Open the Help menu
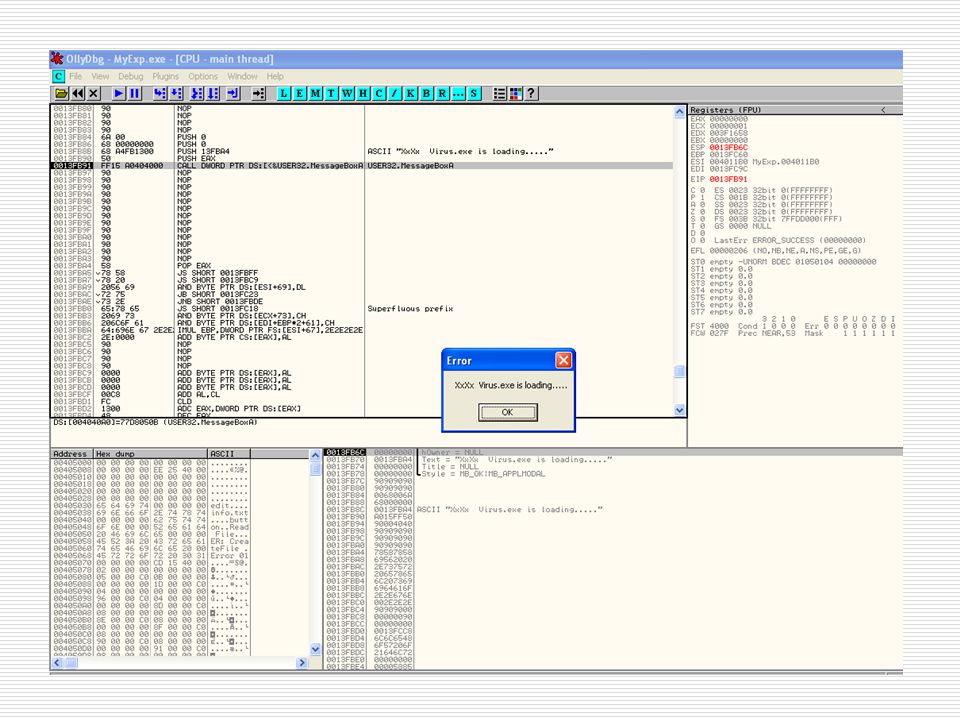The height and width of the screenshot is (720, 960). point(275,77)
